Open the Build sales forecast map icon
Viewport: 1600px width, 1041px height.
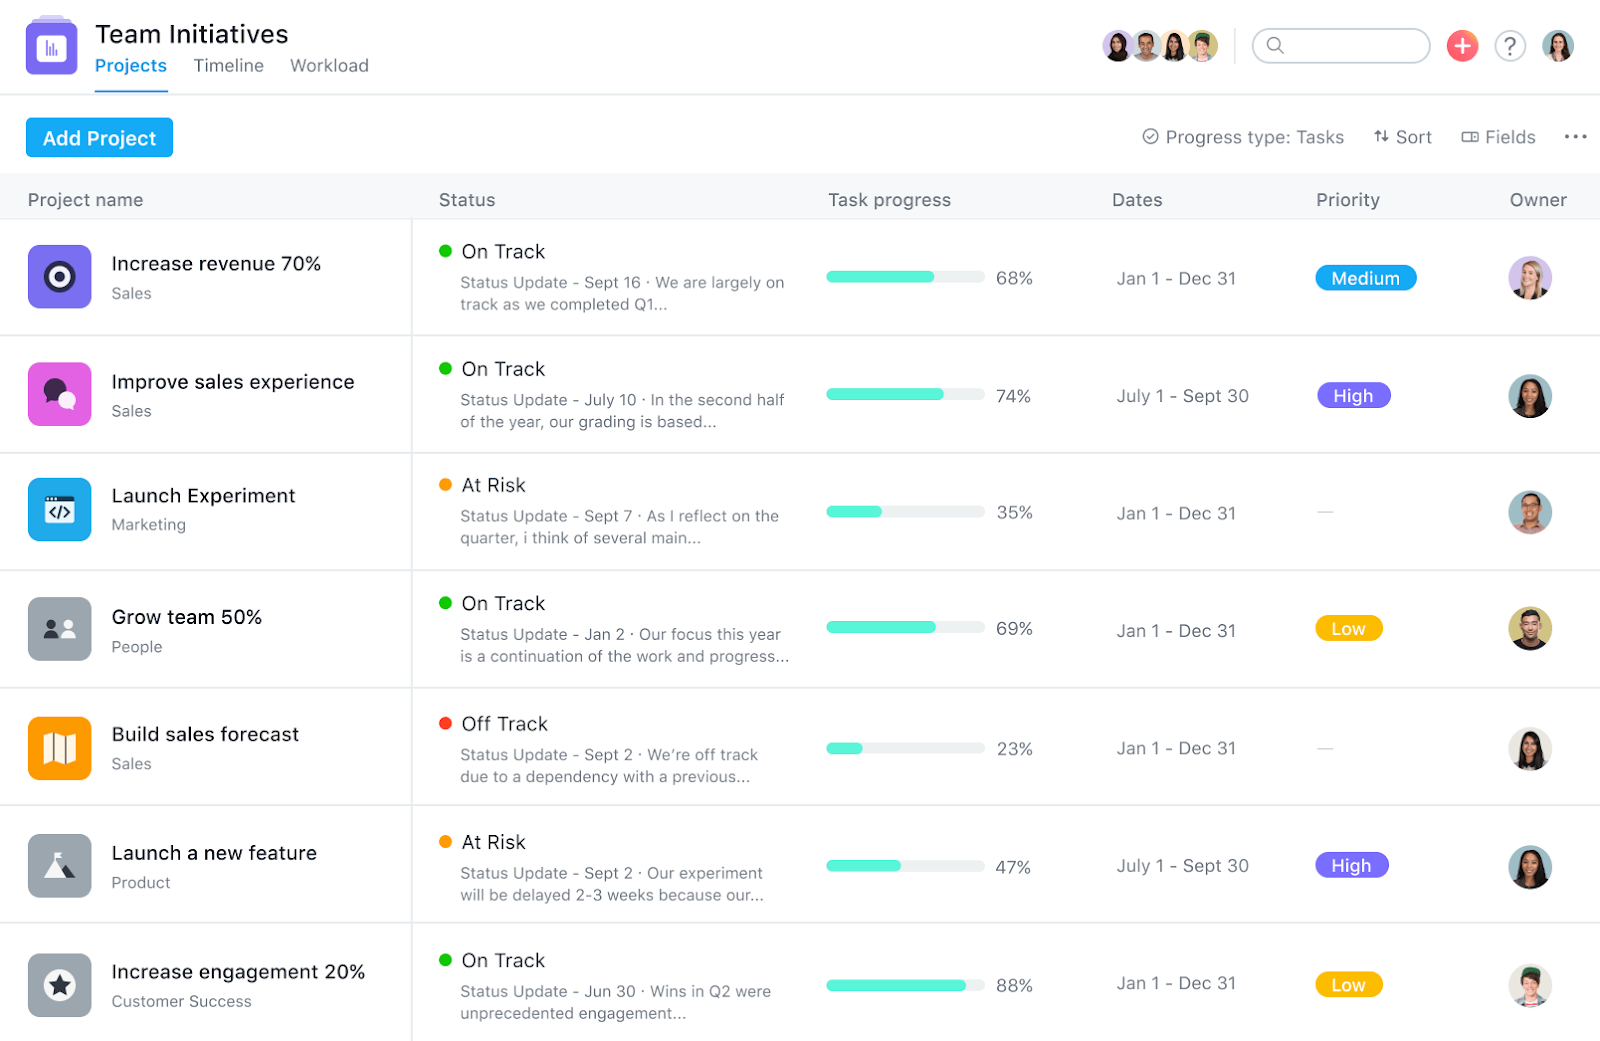[59, 747]
